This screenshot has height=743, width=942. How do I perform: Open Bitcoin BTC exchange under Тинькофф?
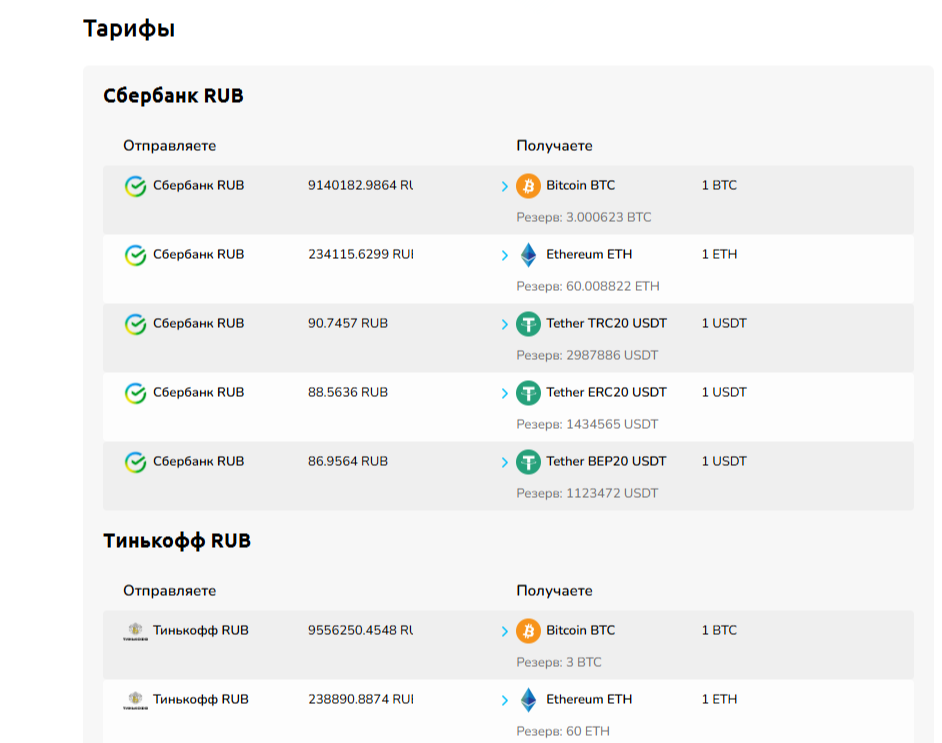tap(580, 630)
